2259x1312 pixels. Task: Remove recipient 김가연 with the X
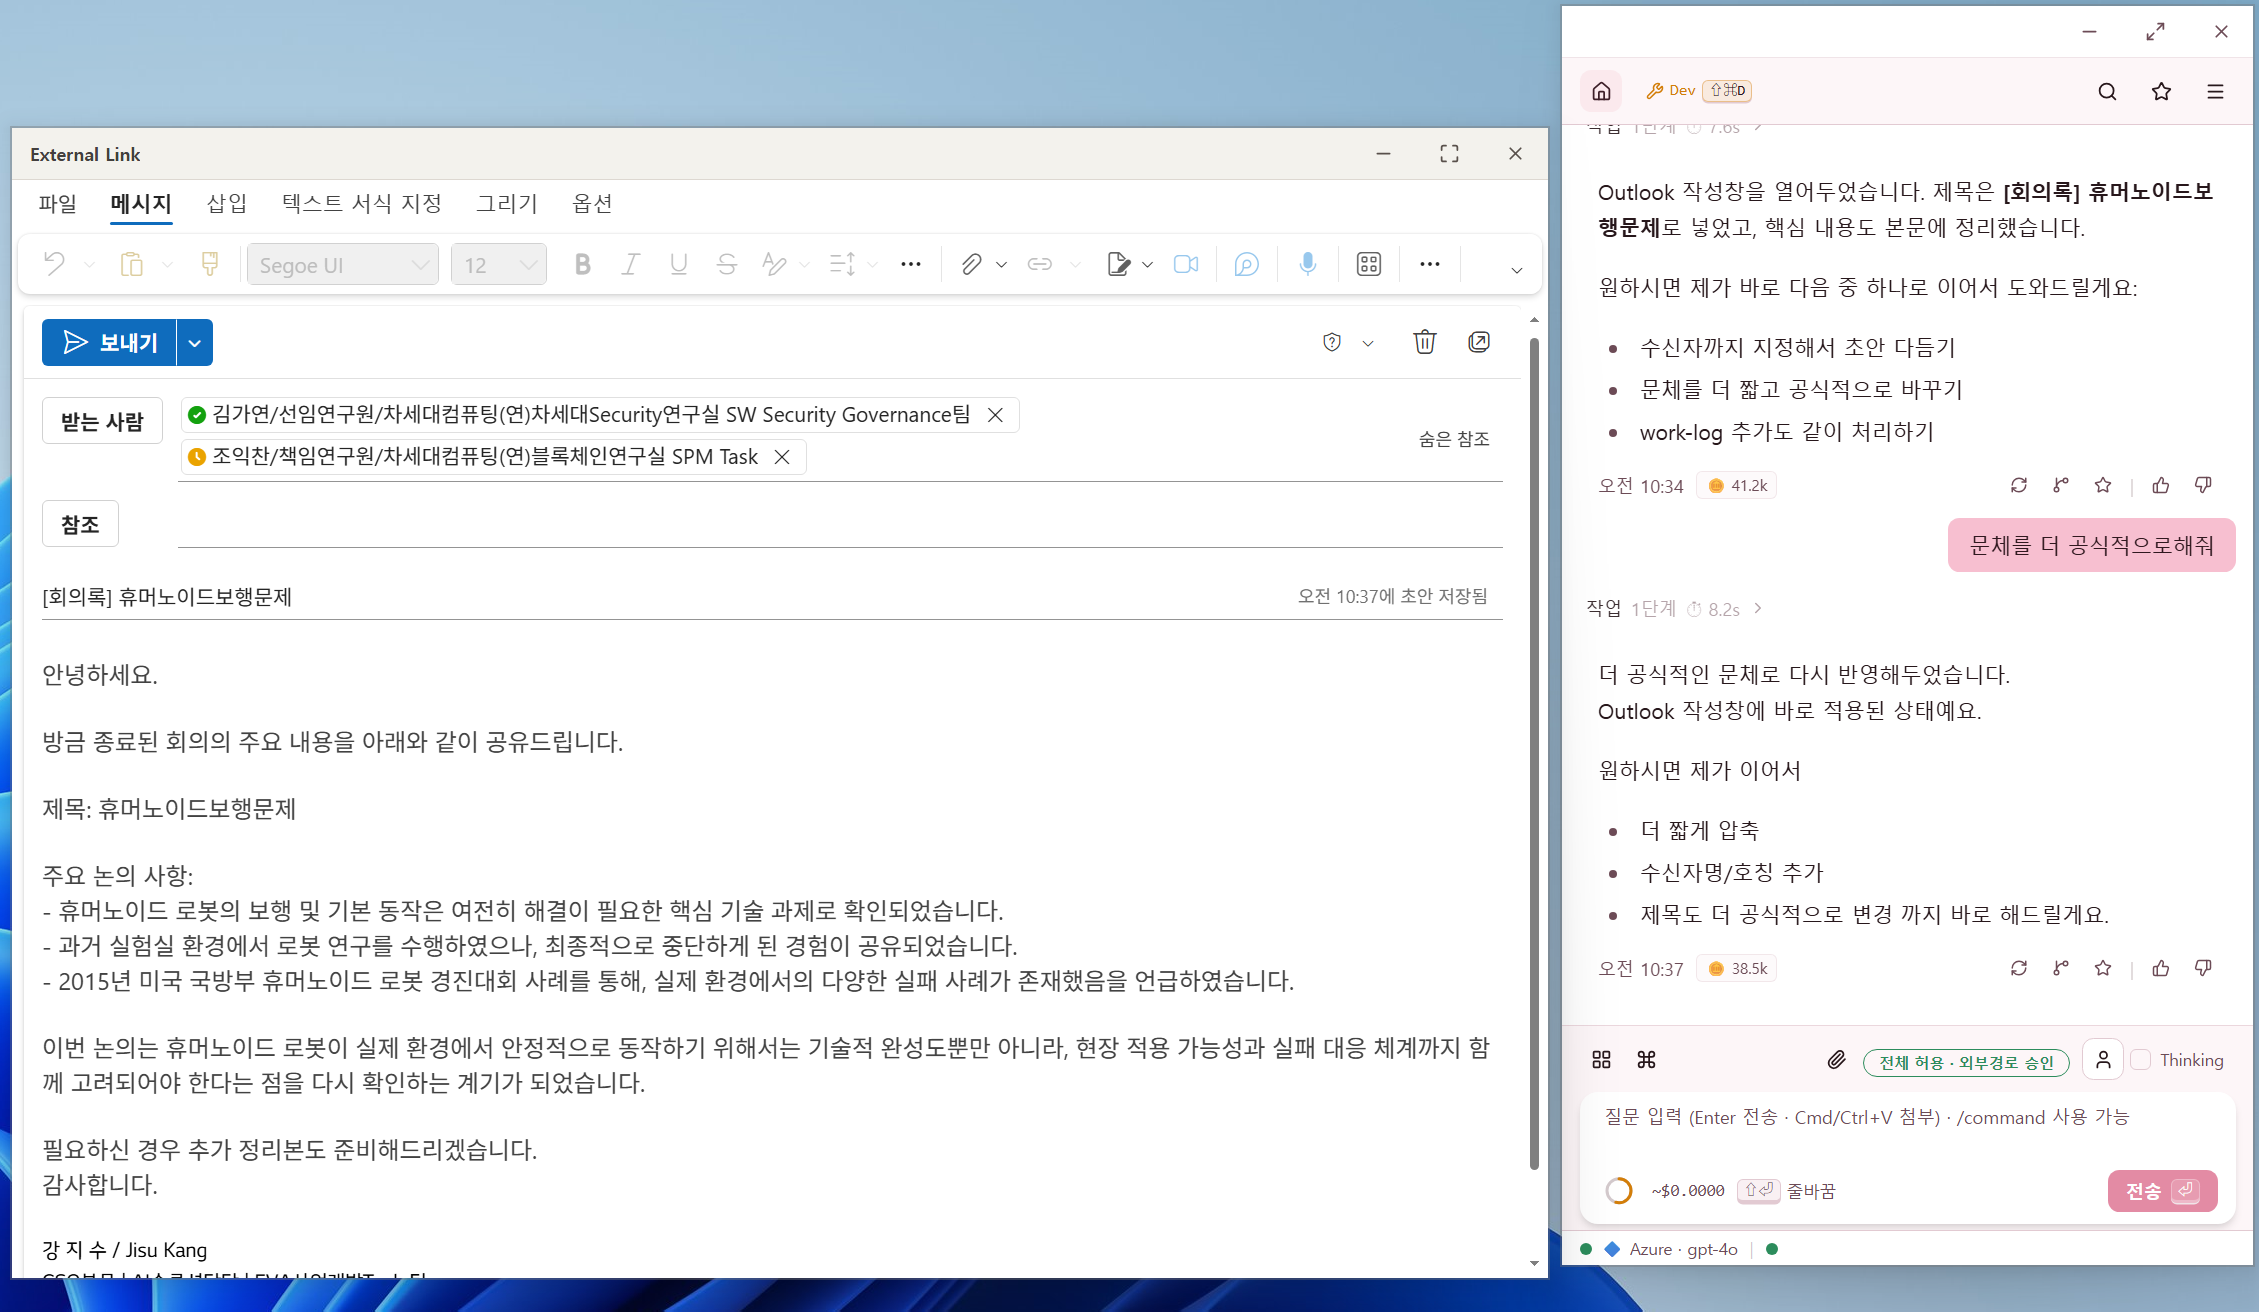coord(995,415)
